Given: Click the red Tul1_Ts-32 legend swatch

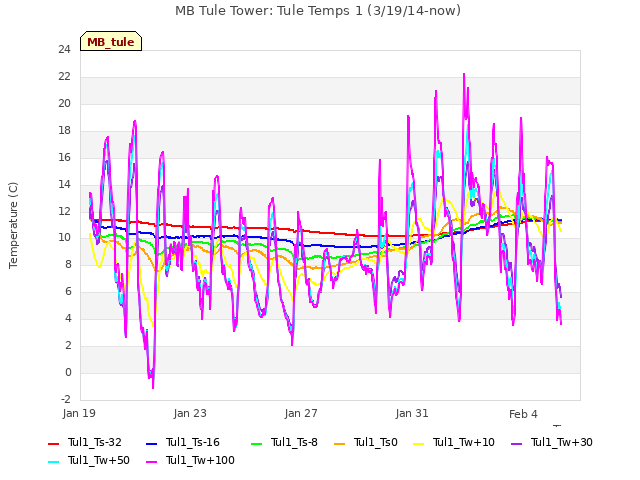Looking at the screenshot, I should click(x=53, y=444).
